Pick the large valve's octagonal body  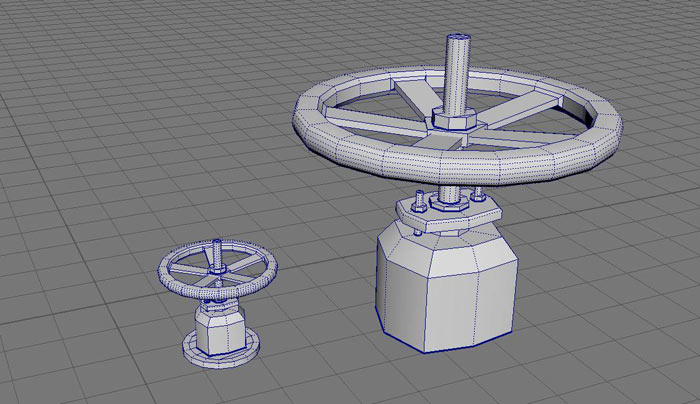tap(445, 292)
